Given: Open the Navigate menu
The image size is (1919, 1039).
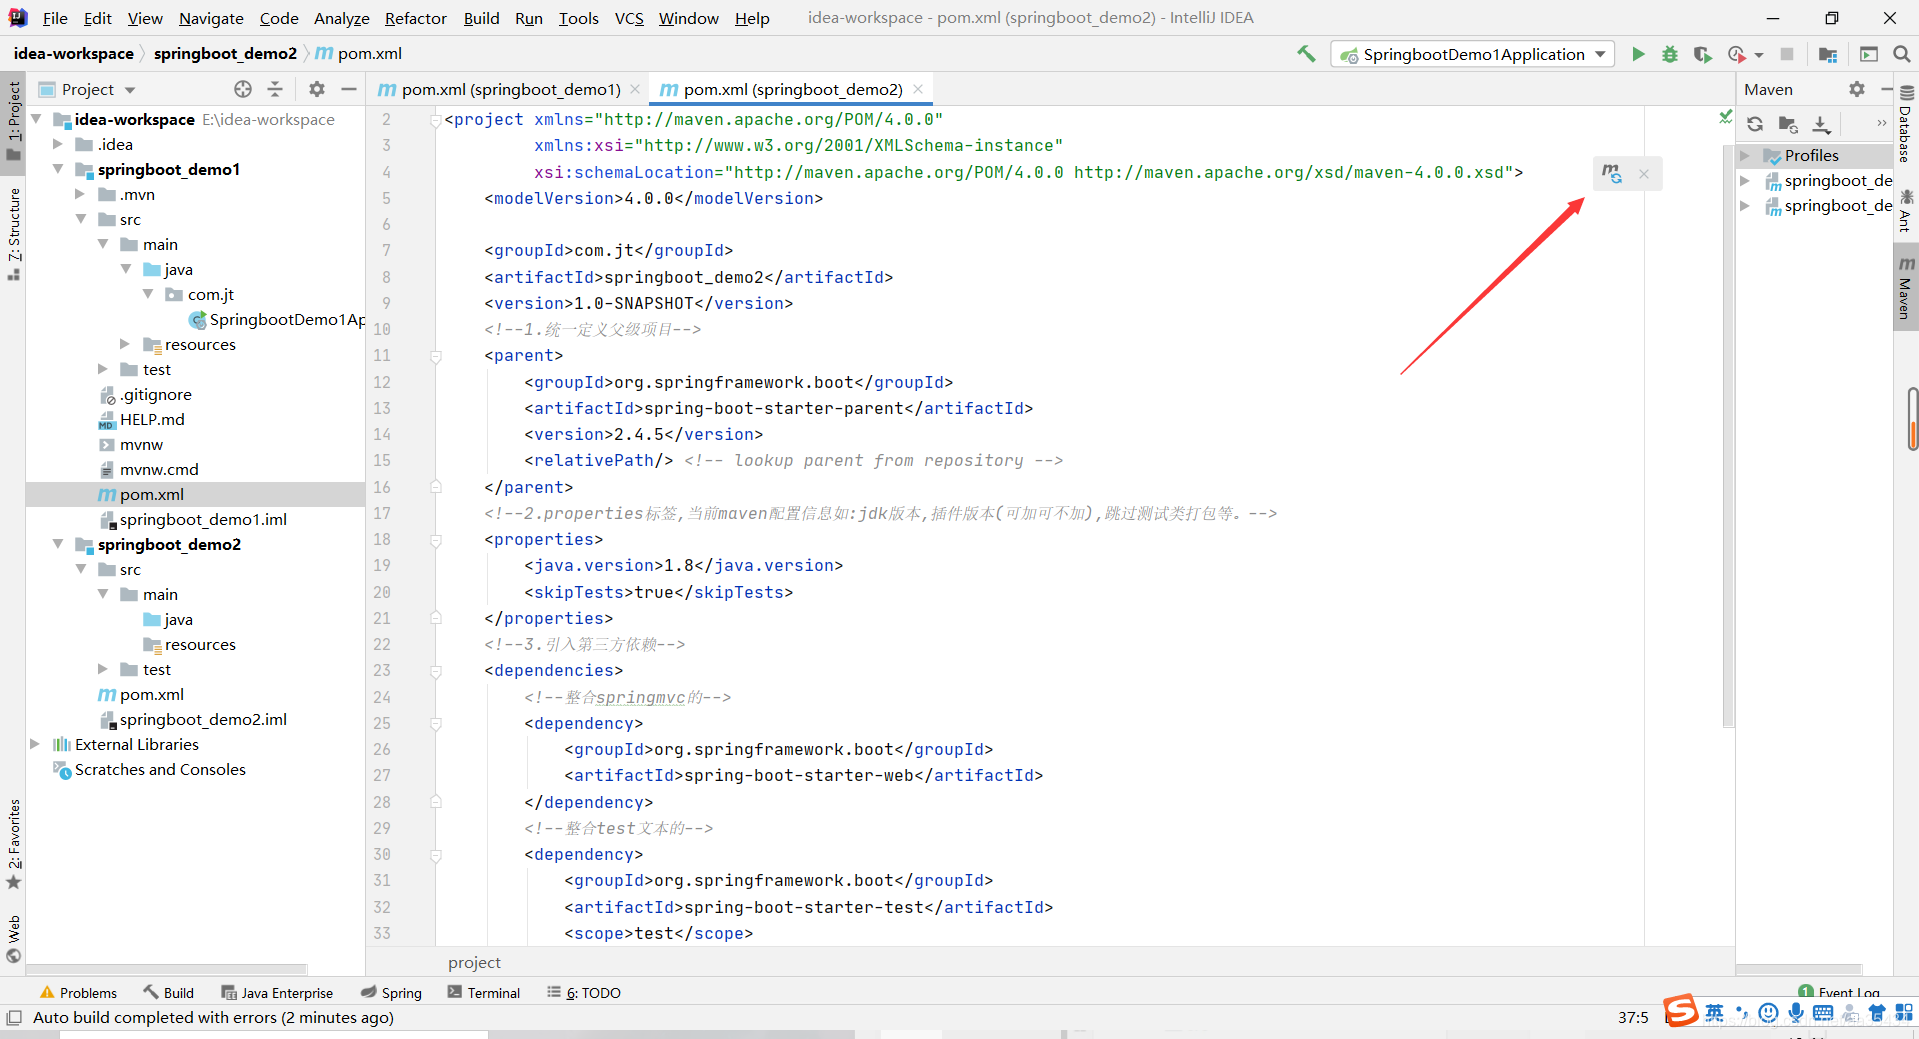Looking at the screenshot, I should [211, 18].
